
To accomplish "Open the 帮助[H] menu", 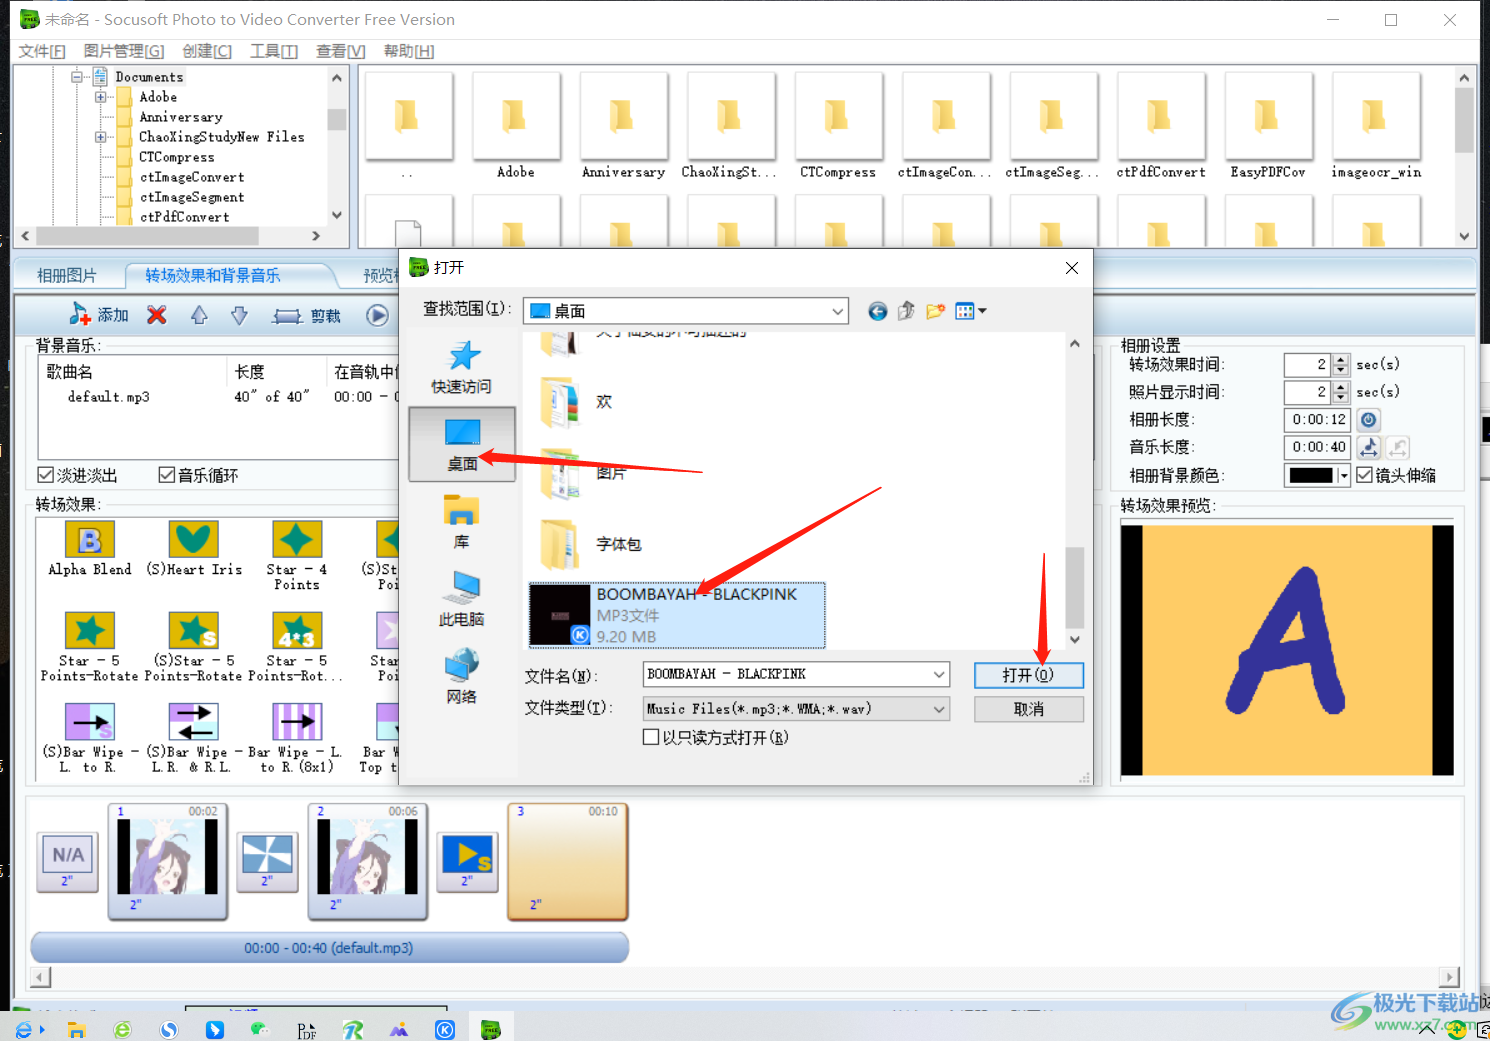I will (409, 51).
